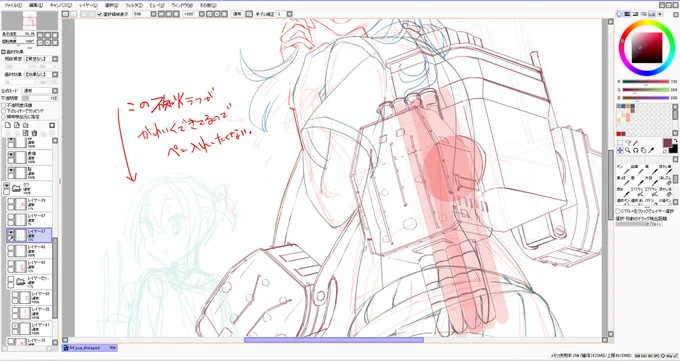Select the レイヤー46 layer row
This screenshot has height=361, width=680.
pyautogui.click(x=29, y=250)
